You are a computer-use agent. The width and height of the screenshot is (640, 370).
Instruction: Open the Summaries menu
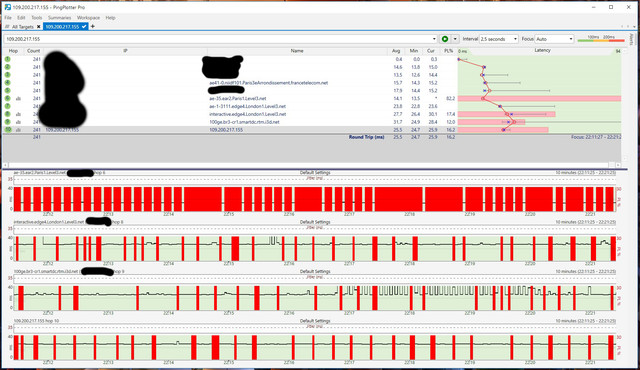(60, 18)
